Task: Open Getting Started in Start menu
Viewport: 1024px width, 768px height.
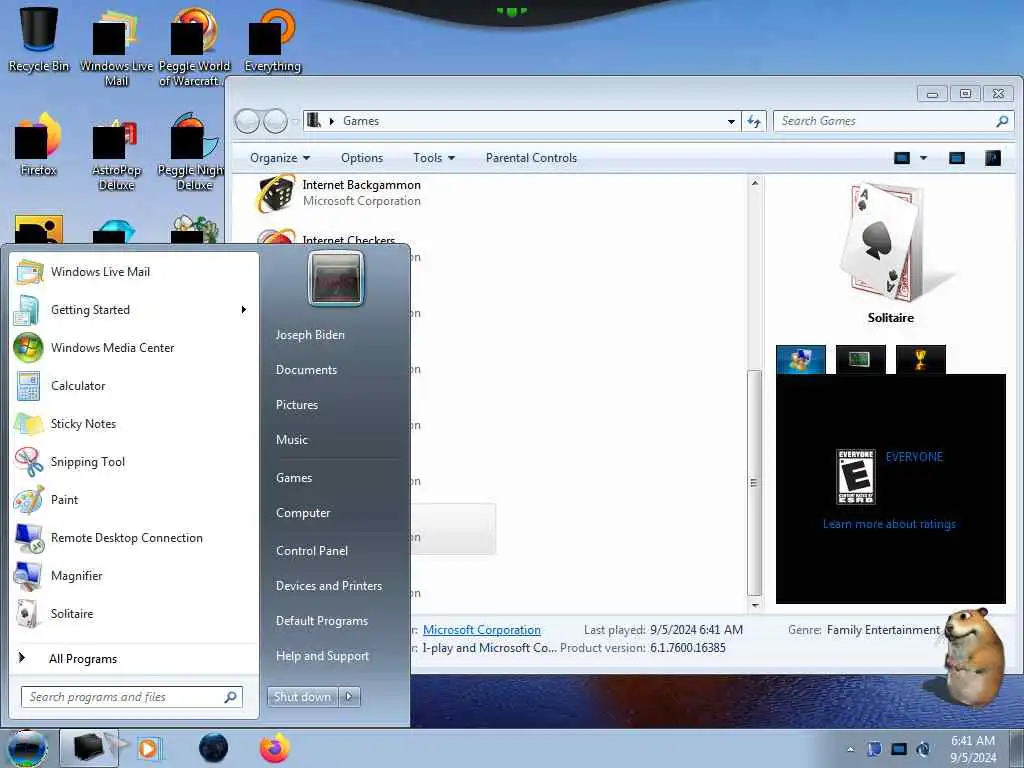Action: click(x=135, y=310)
